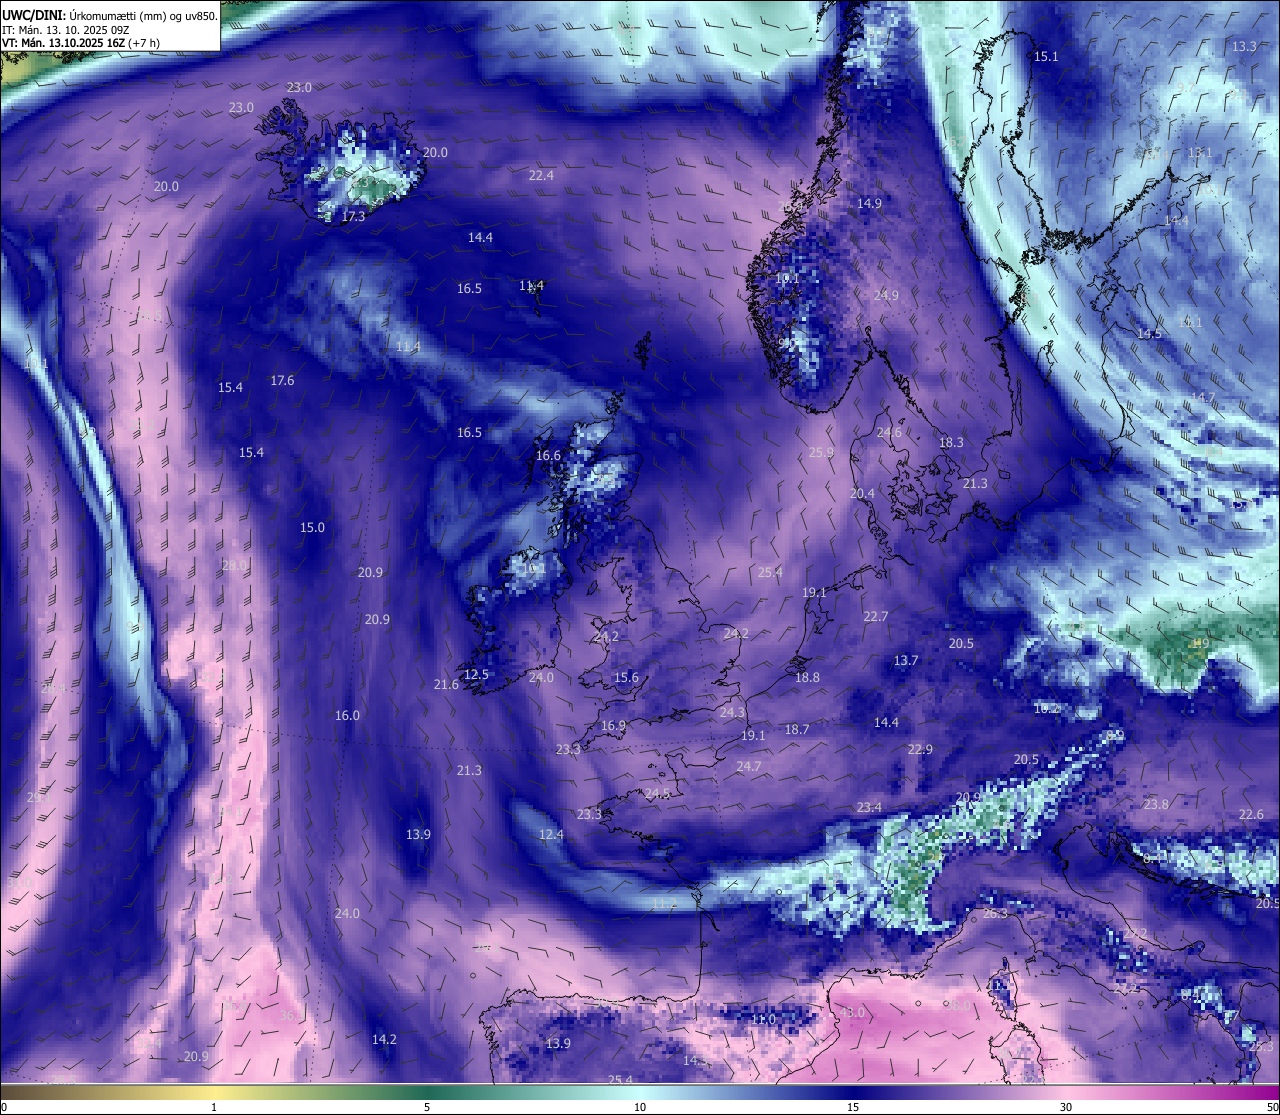
Task: Select the 10.2 value near the Alps
Action: tap(1046, 709)
